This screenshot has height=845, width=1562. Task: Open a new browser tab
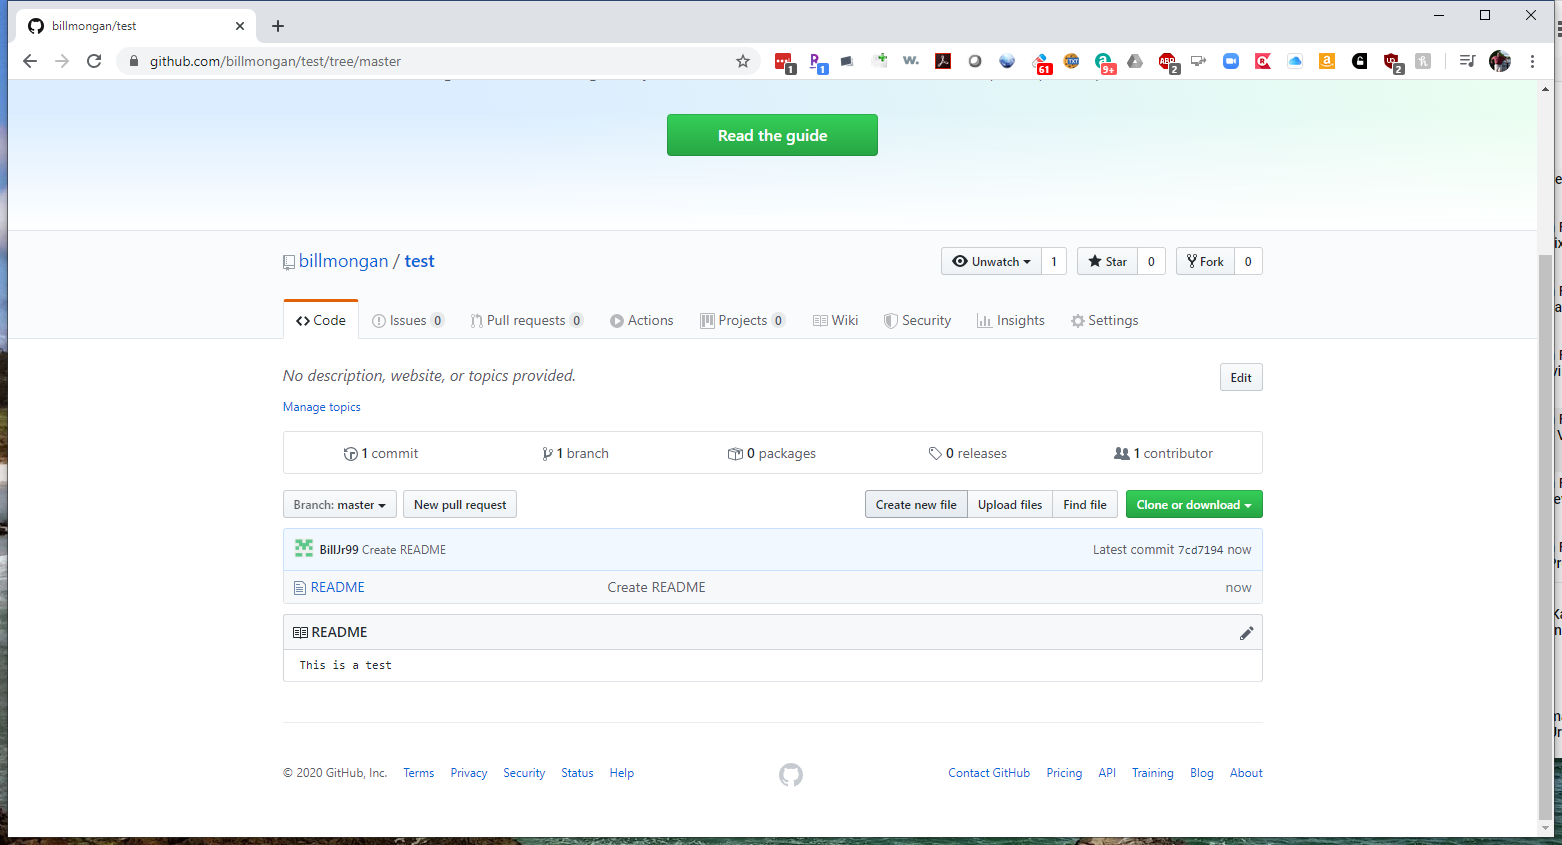[278, 26]
